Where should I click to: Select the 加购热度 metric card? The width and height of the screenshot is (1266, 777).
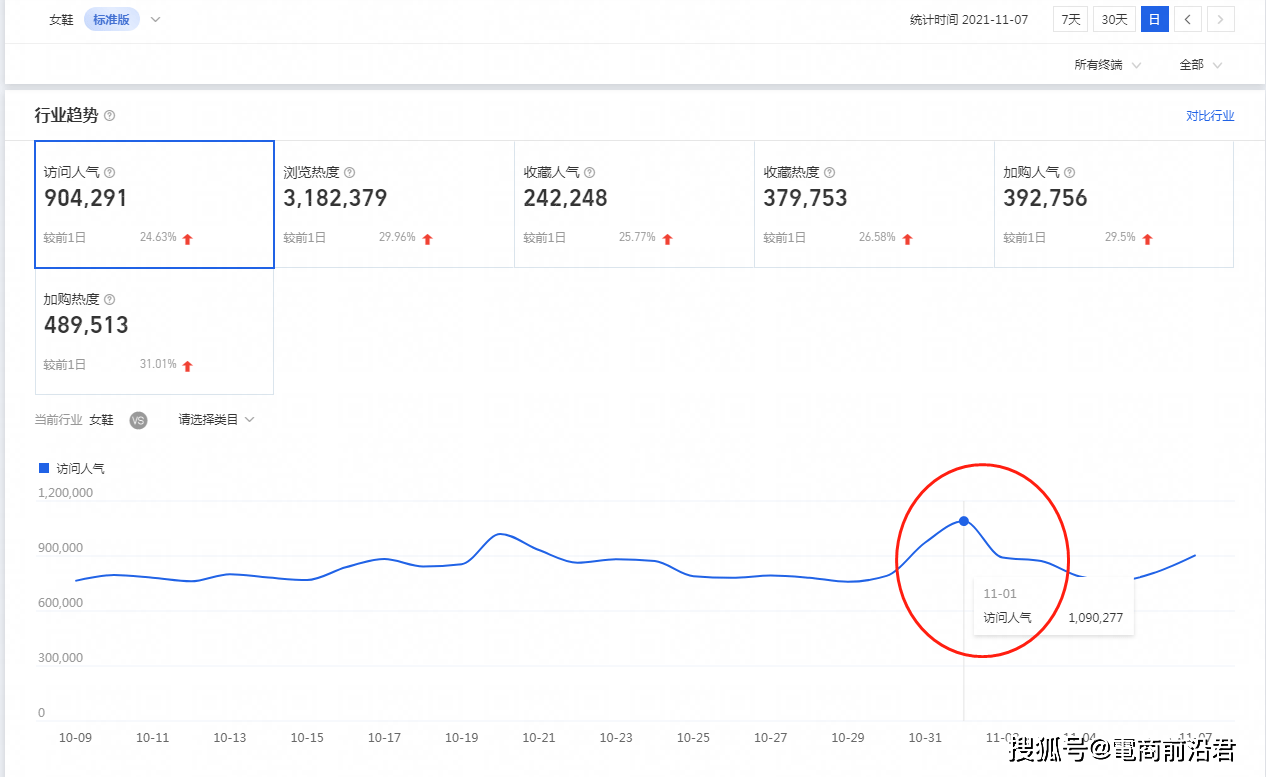(154, 332)
